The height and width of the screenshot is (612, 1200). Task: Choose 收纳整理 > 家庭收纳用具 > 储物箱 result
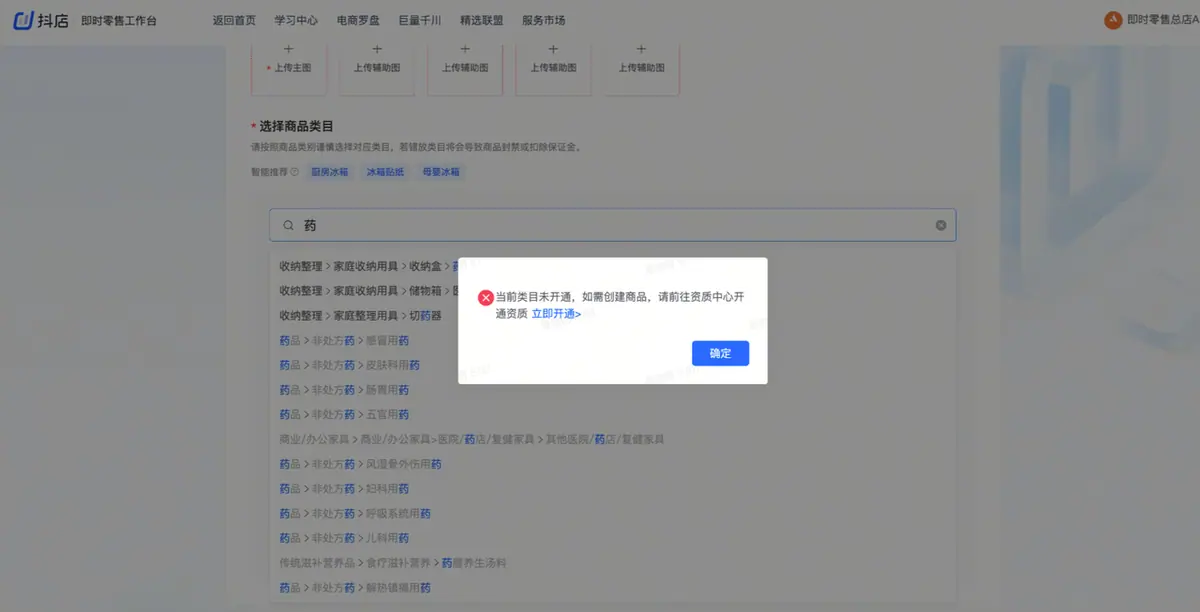[368, 291]
